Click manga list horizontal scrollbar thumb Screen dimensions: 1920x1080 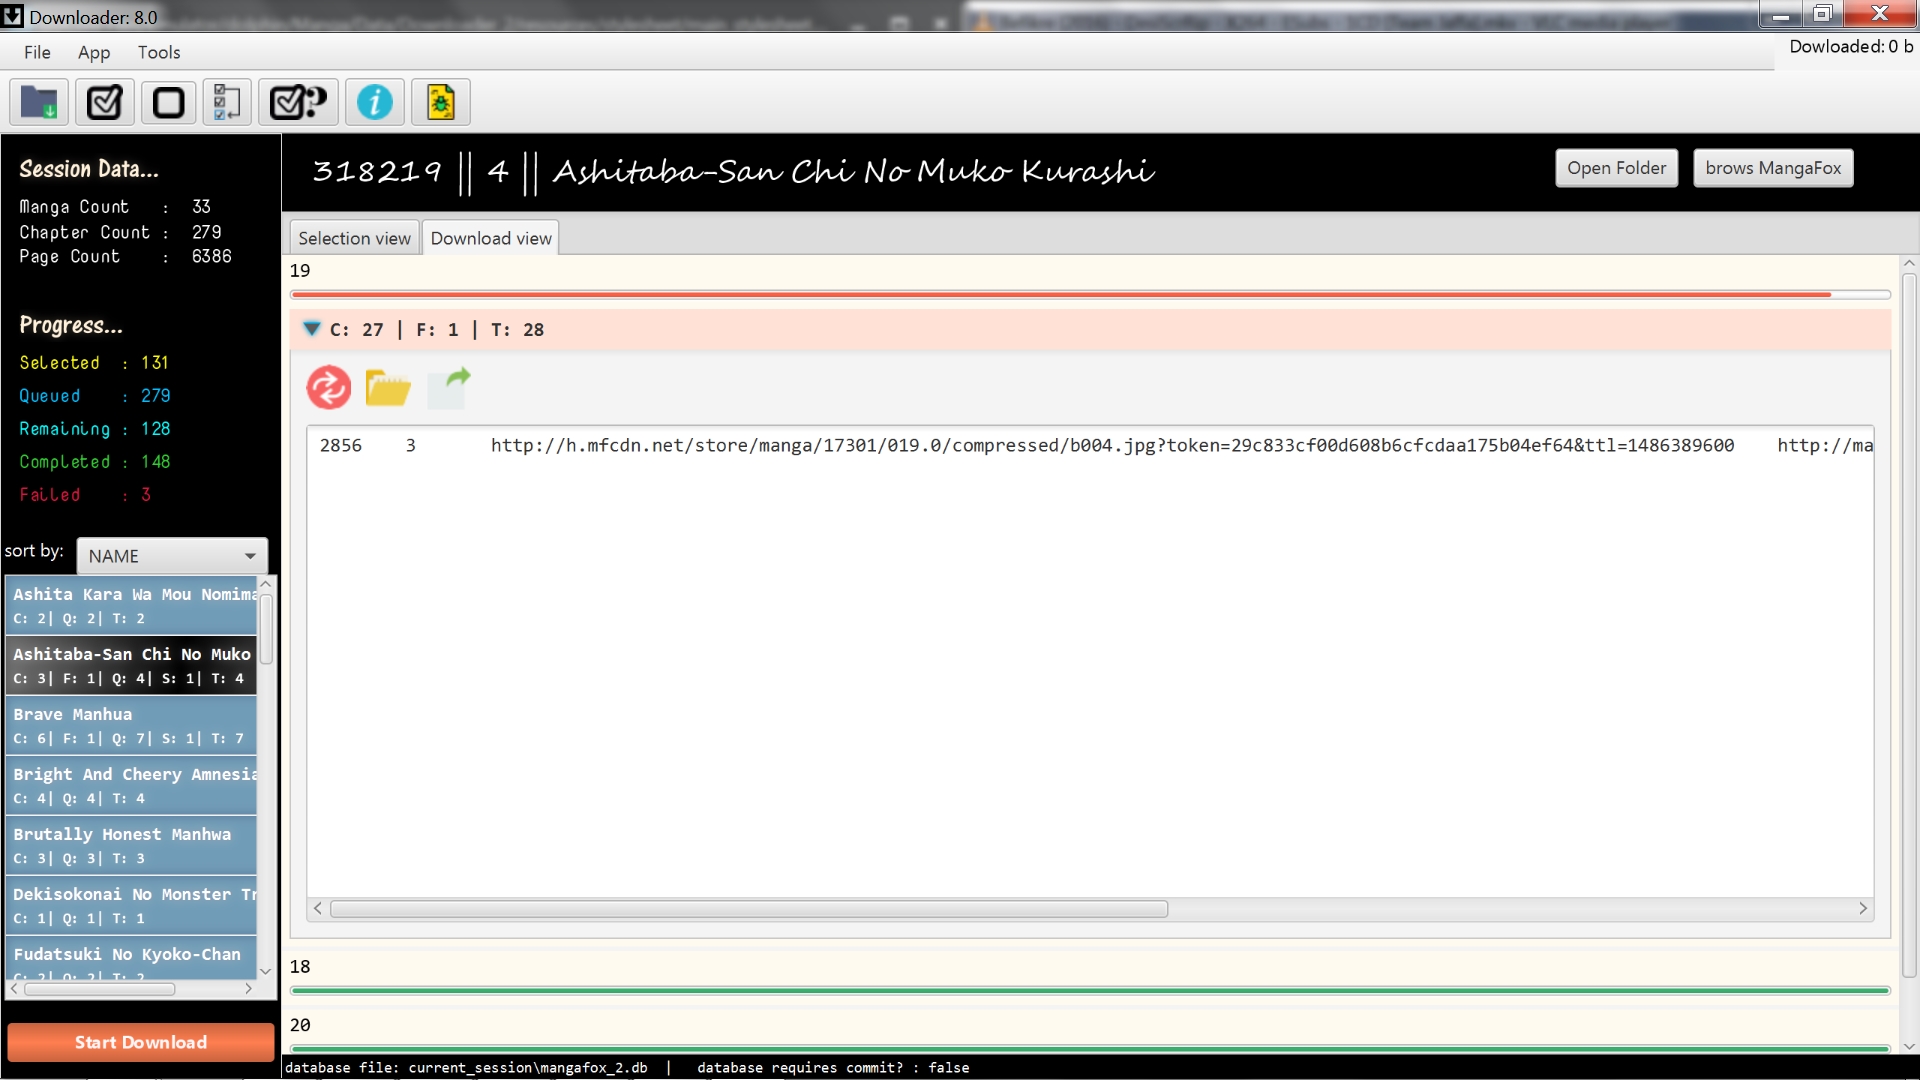coord(100,989)
